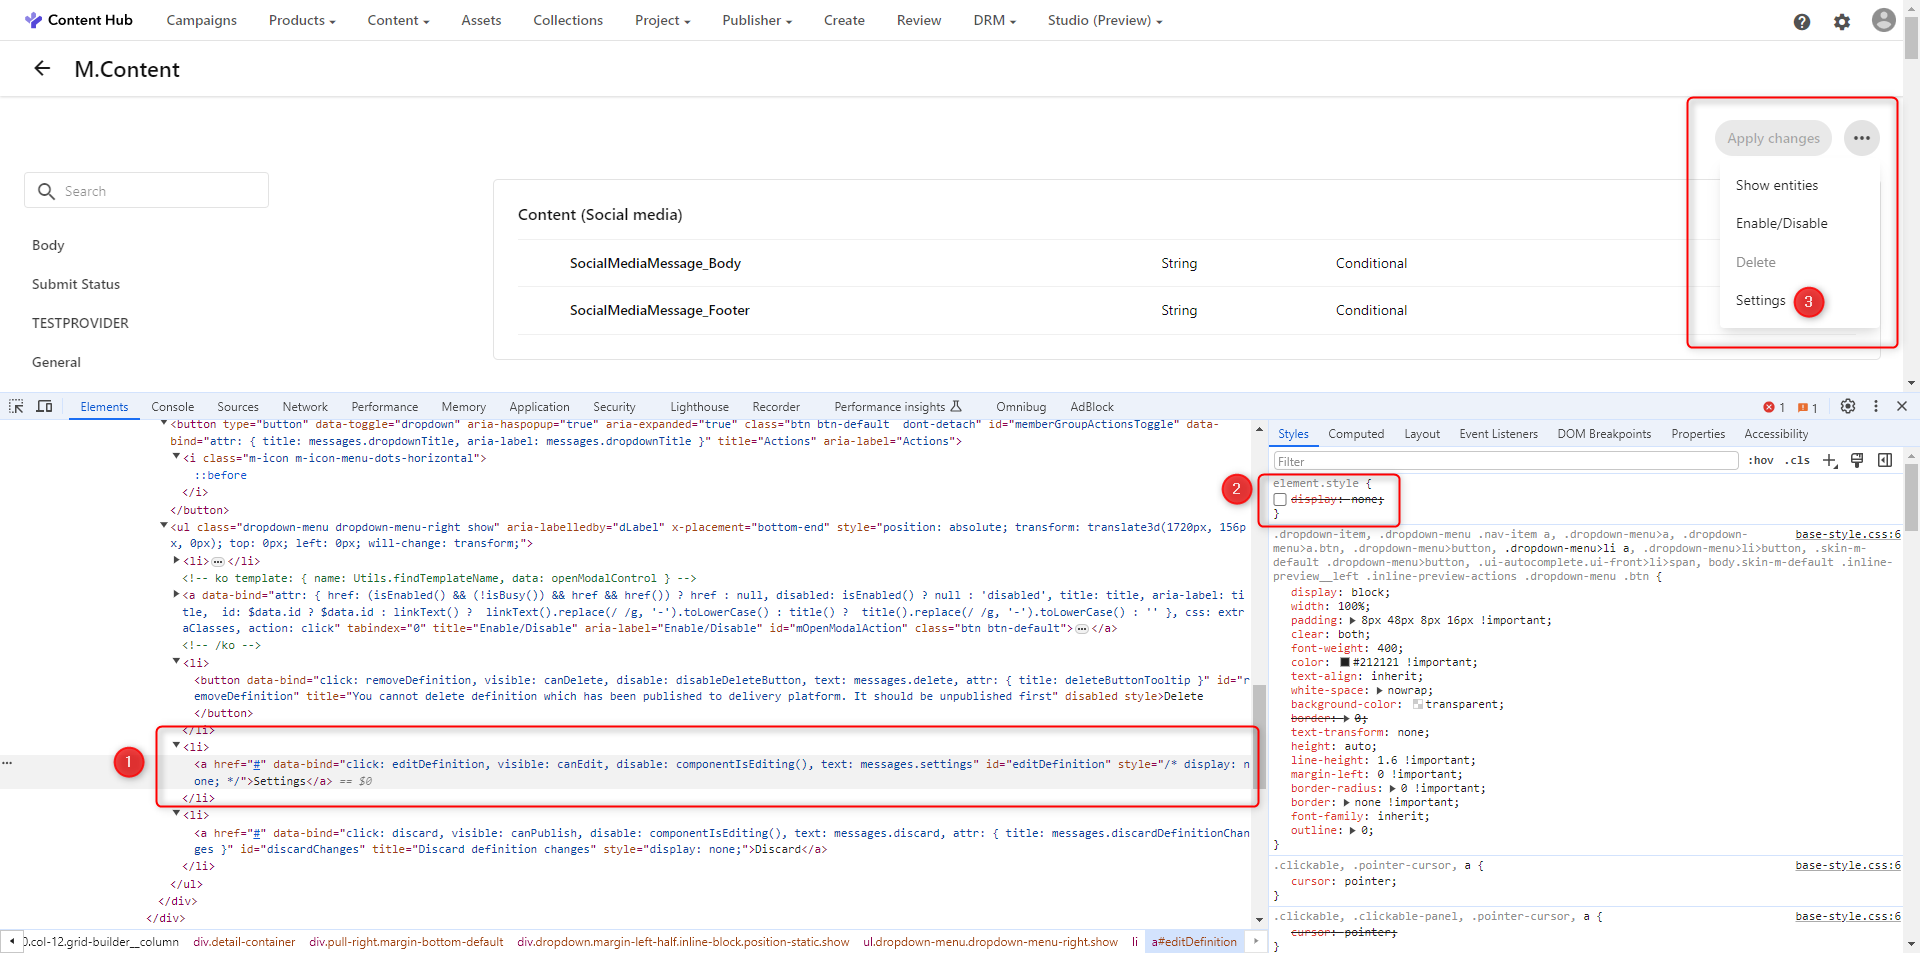Viewport: 1920px width, 953px height.
Task: Activate the DevTools inspect element picker
Action: [16, 406]
